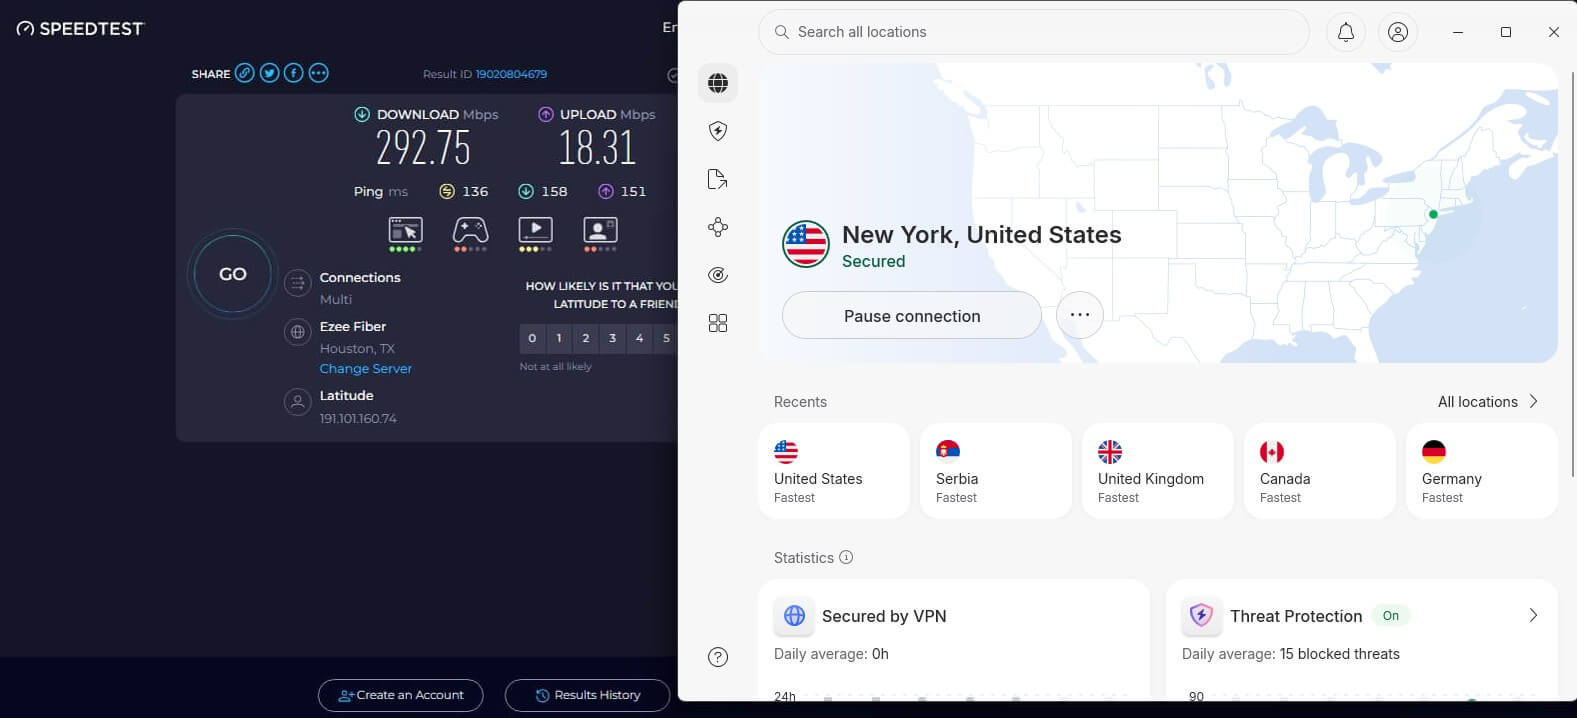The height and width of the screenshot is (718, 1577).
Task: Share Speedtest result on Facebook
Action: (293, 73)
